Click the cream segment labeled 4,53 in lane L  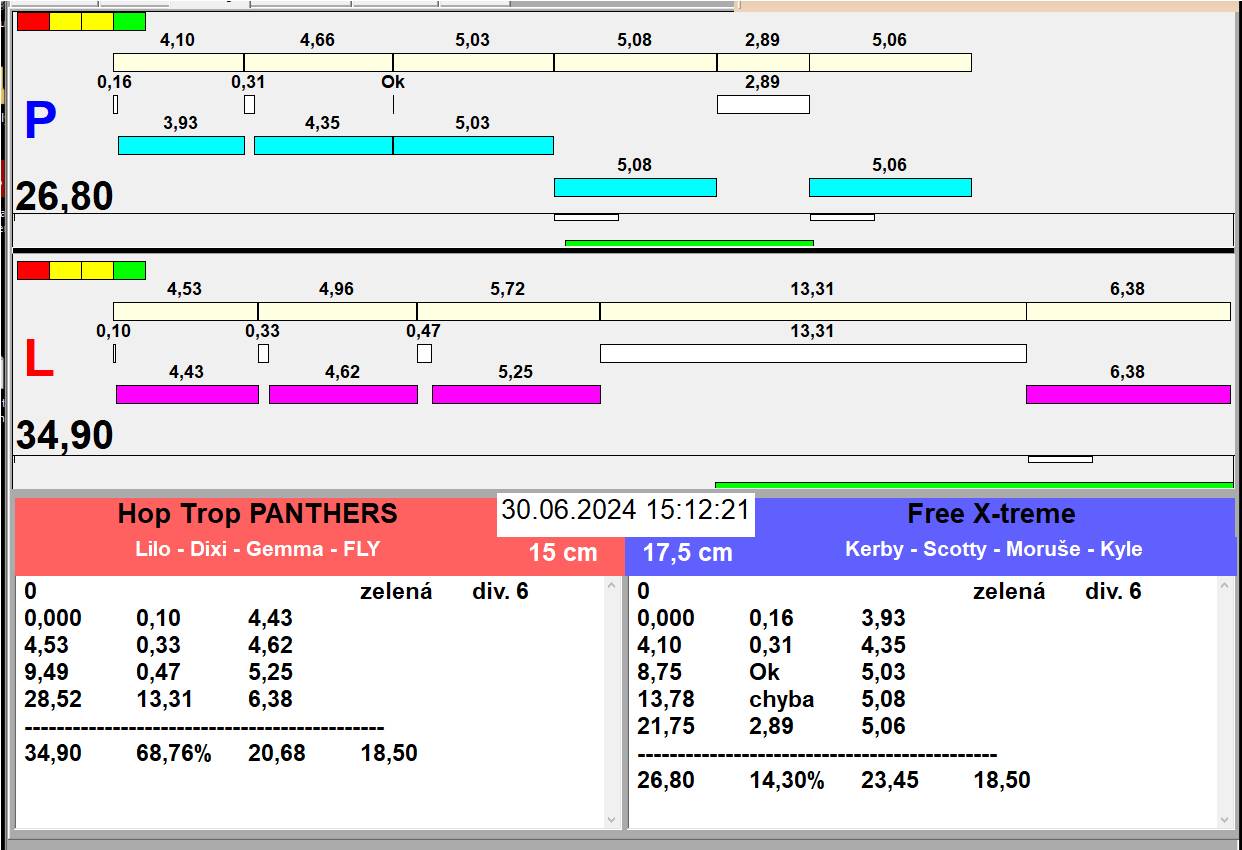185,311
